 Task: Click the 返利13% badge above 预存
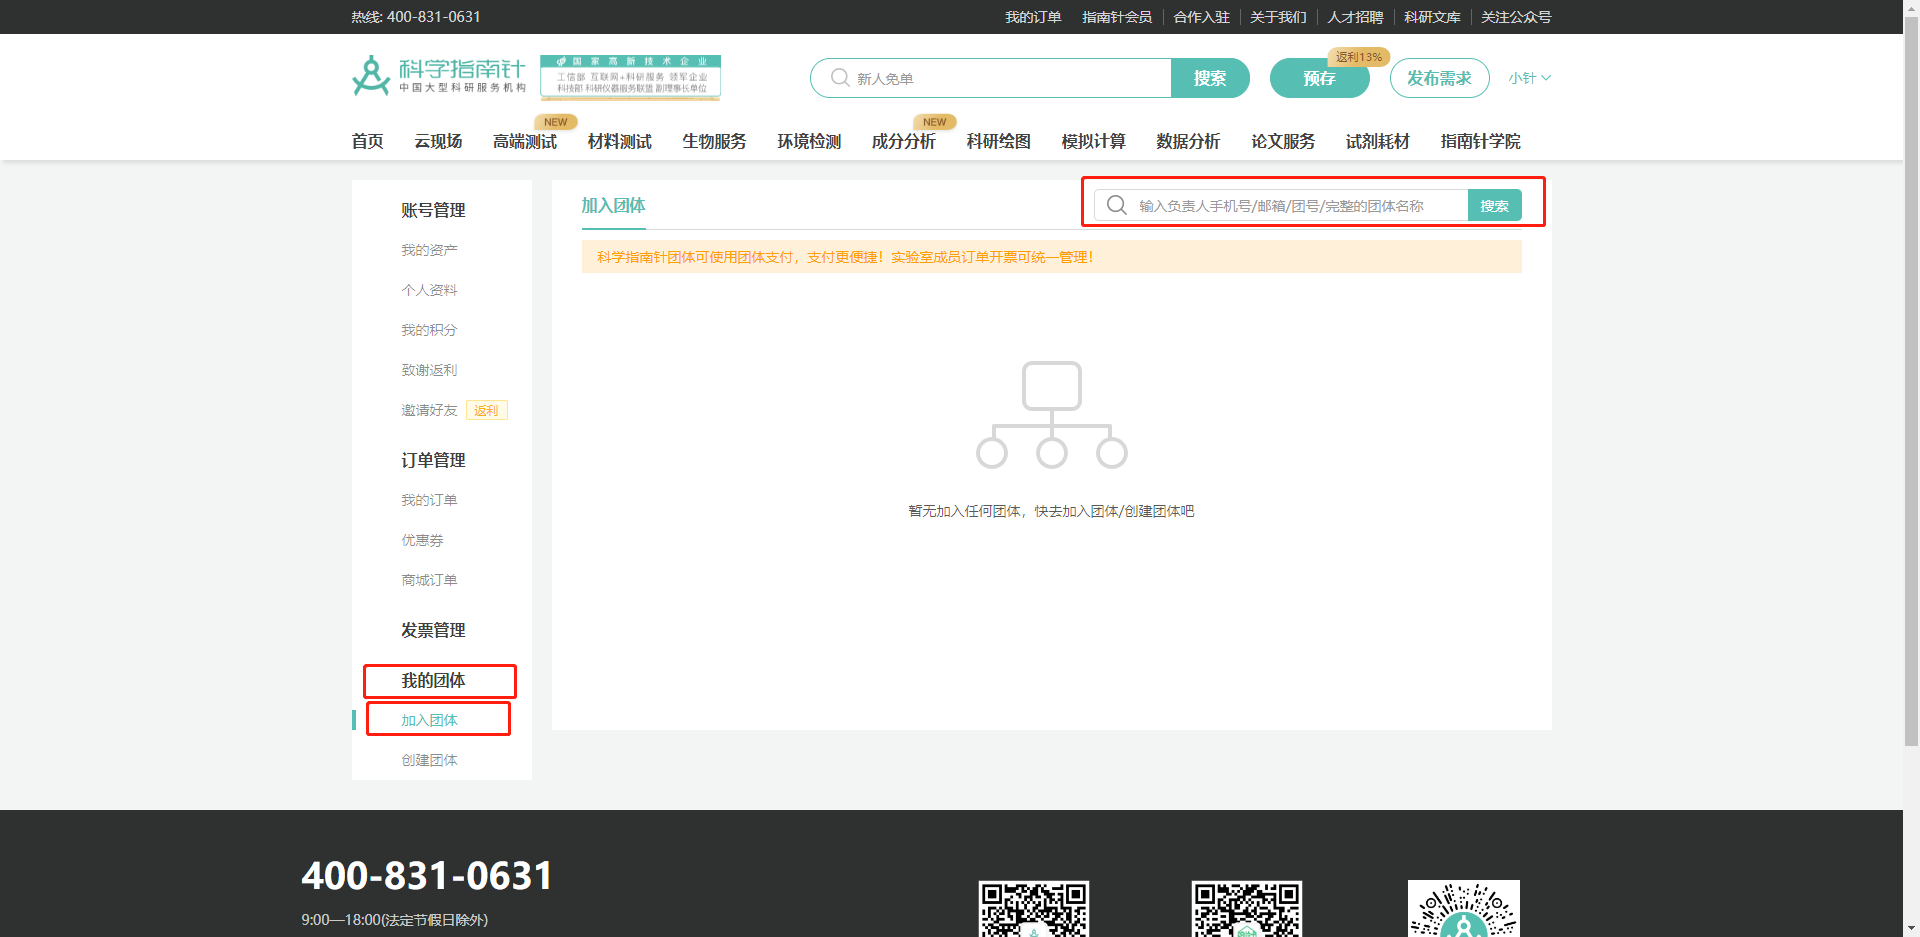1361,57
